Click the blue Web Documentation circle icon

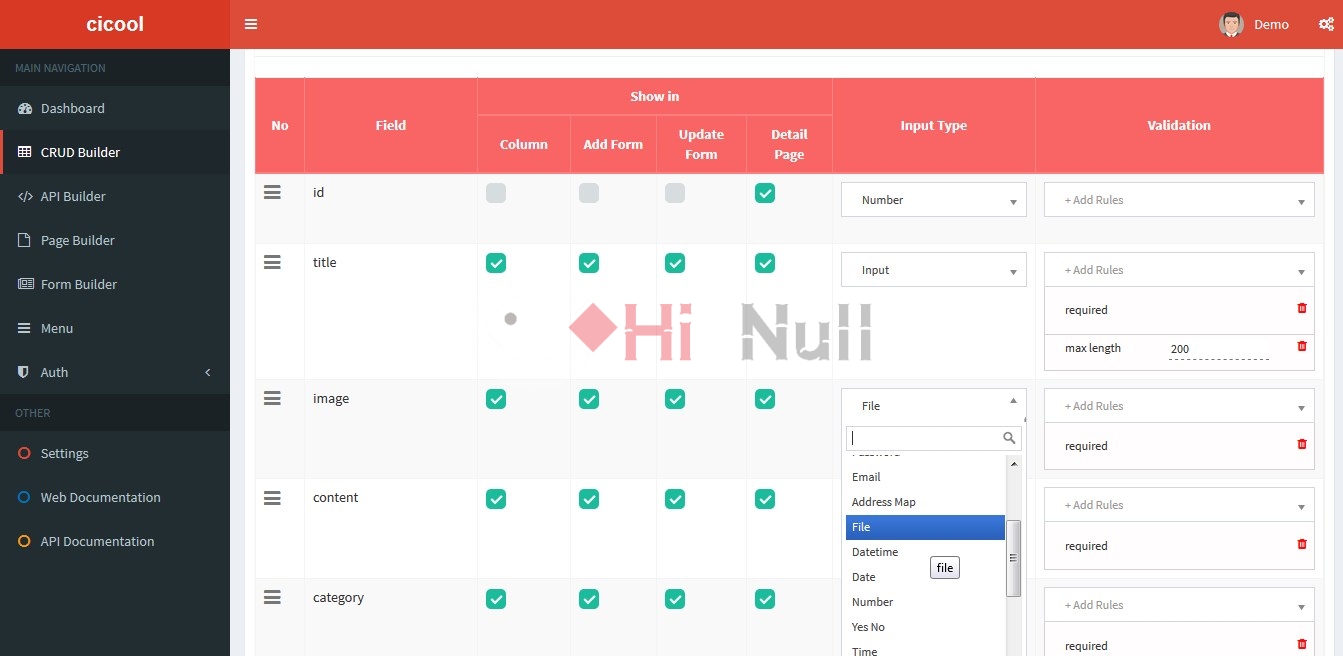click(x=24, y=497)
